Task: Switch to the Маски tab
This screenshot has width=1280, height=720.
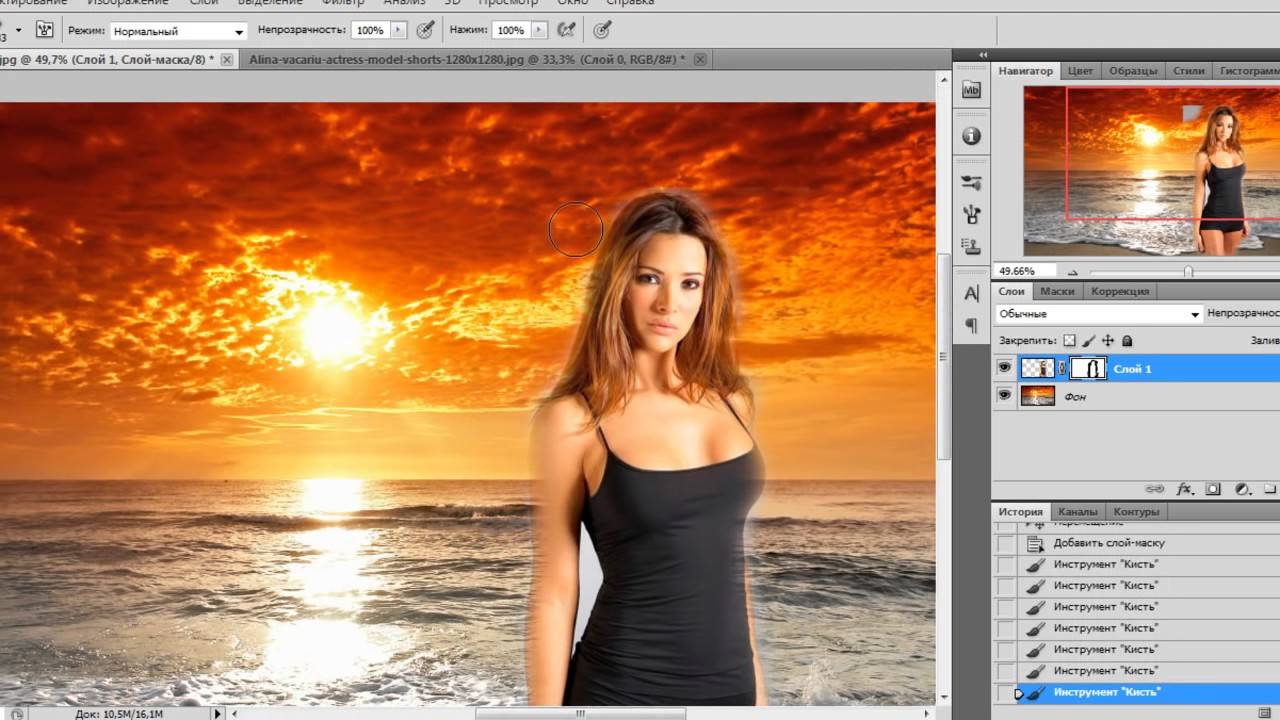Action: point(1056,291)
